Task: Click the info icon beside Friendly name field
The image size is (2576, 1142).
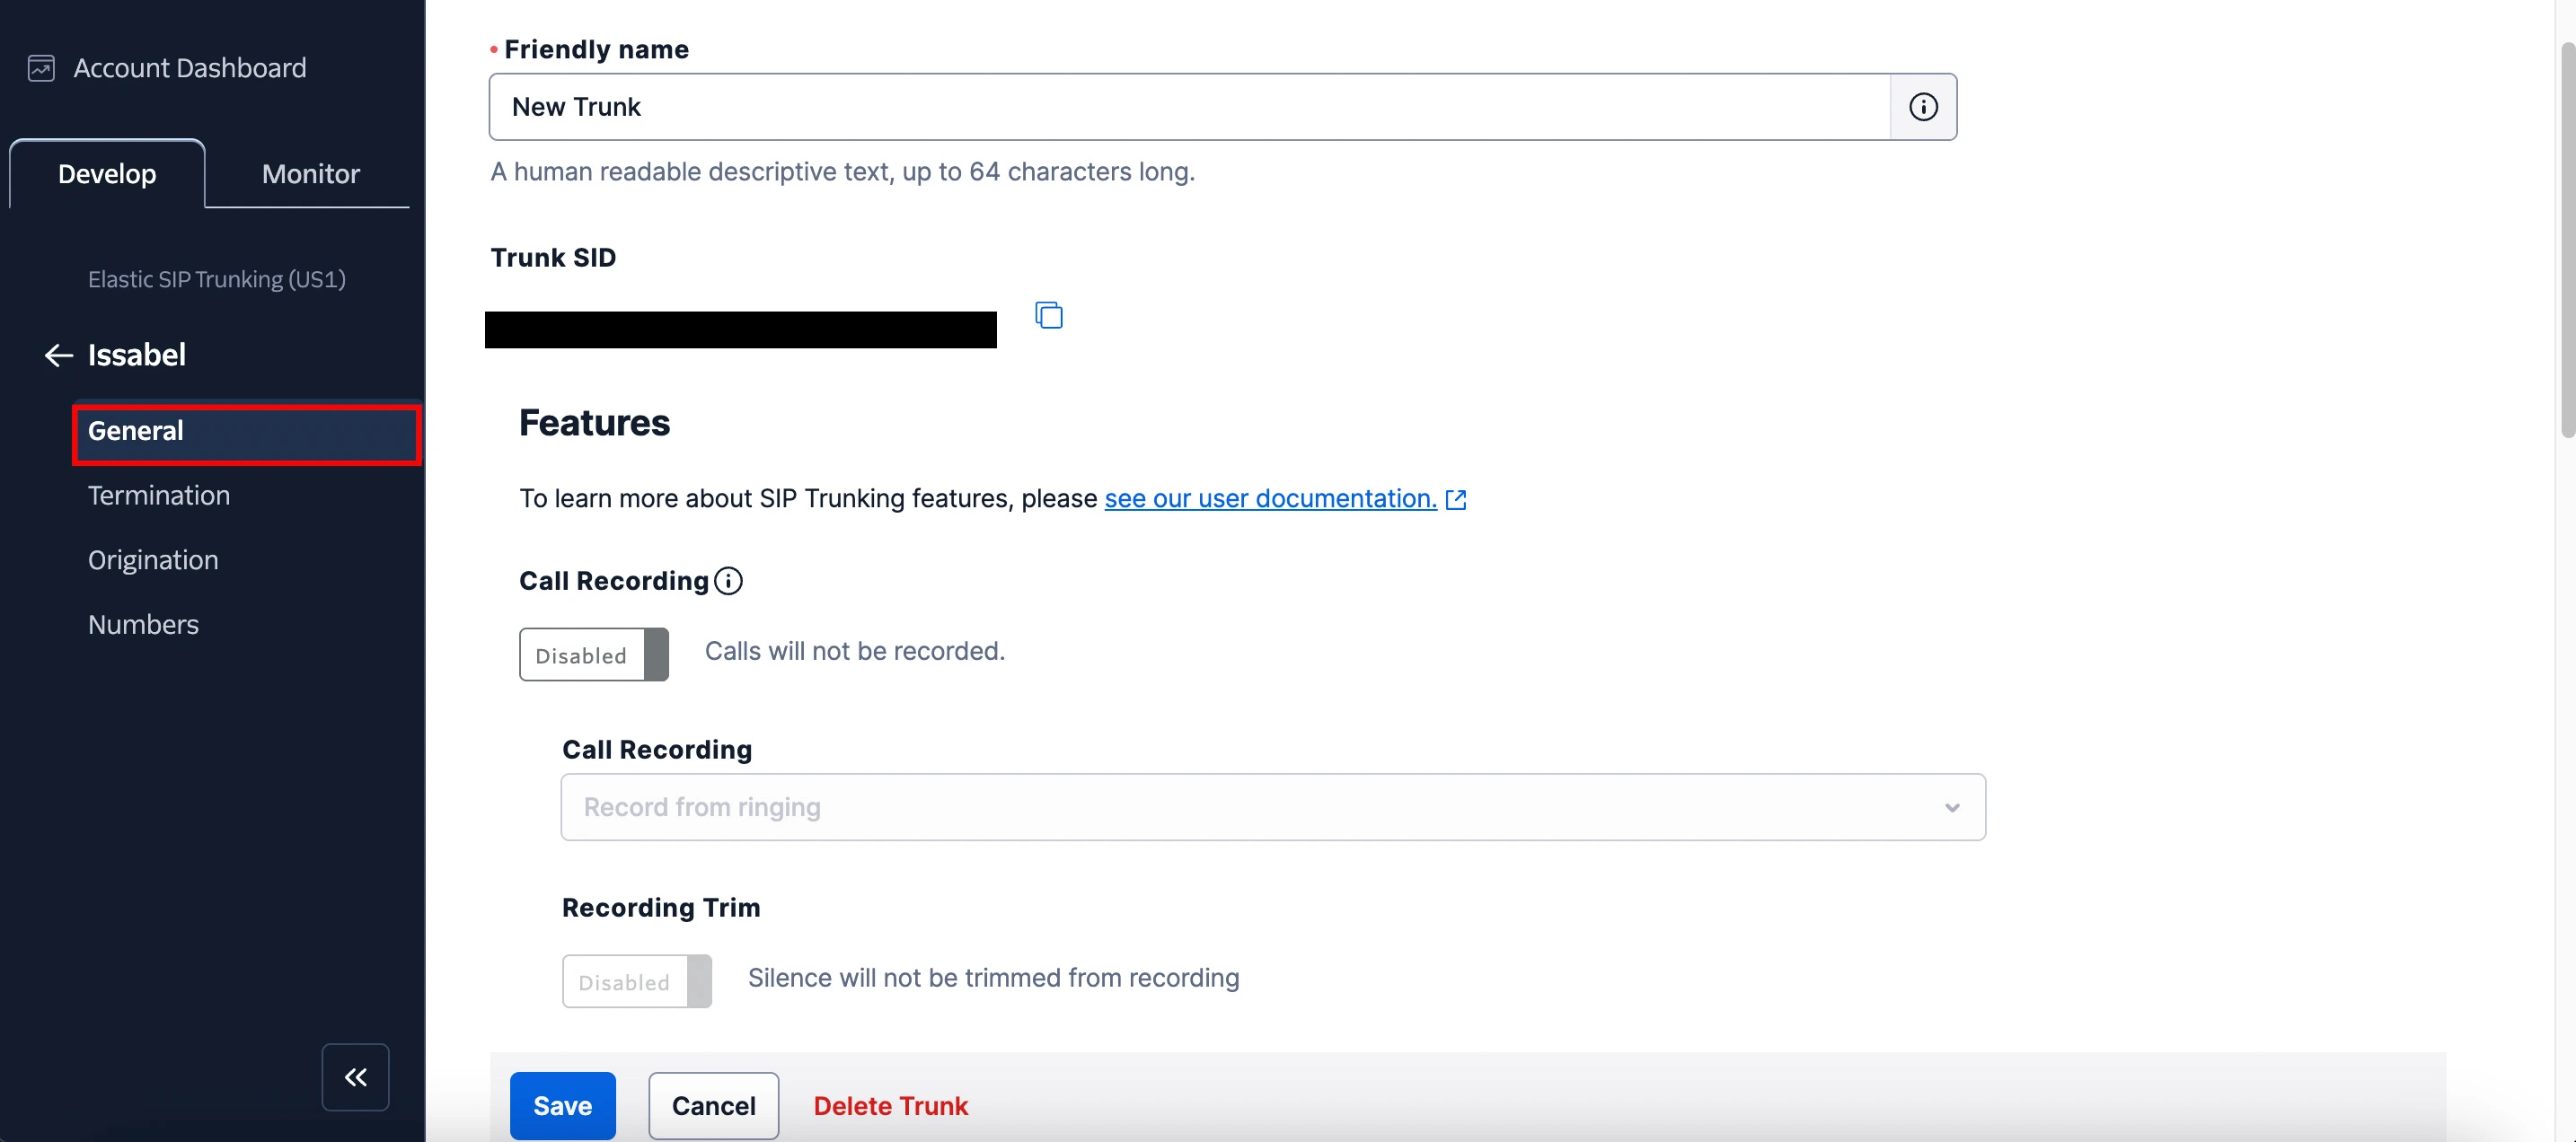Action: [x=1923, y=106]
